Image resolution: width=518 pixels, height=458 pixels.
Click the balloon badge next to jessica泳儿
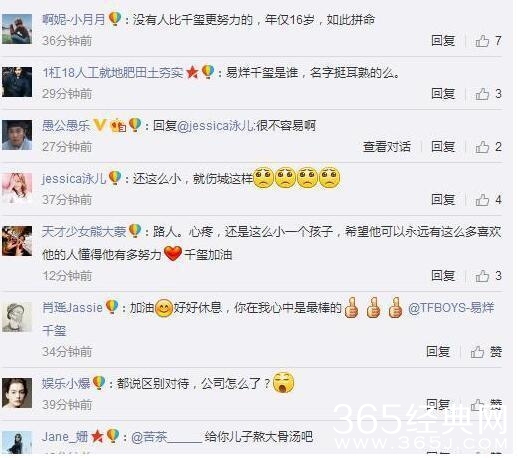point(115,178)
